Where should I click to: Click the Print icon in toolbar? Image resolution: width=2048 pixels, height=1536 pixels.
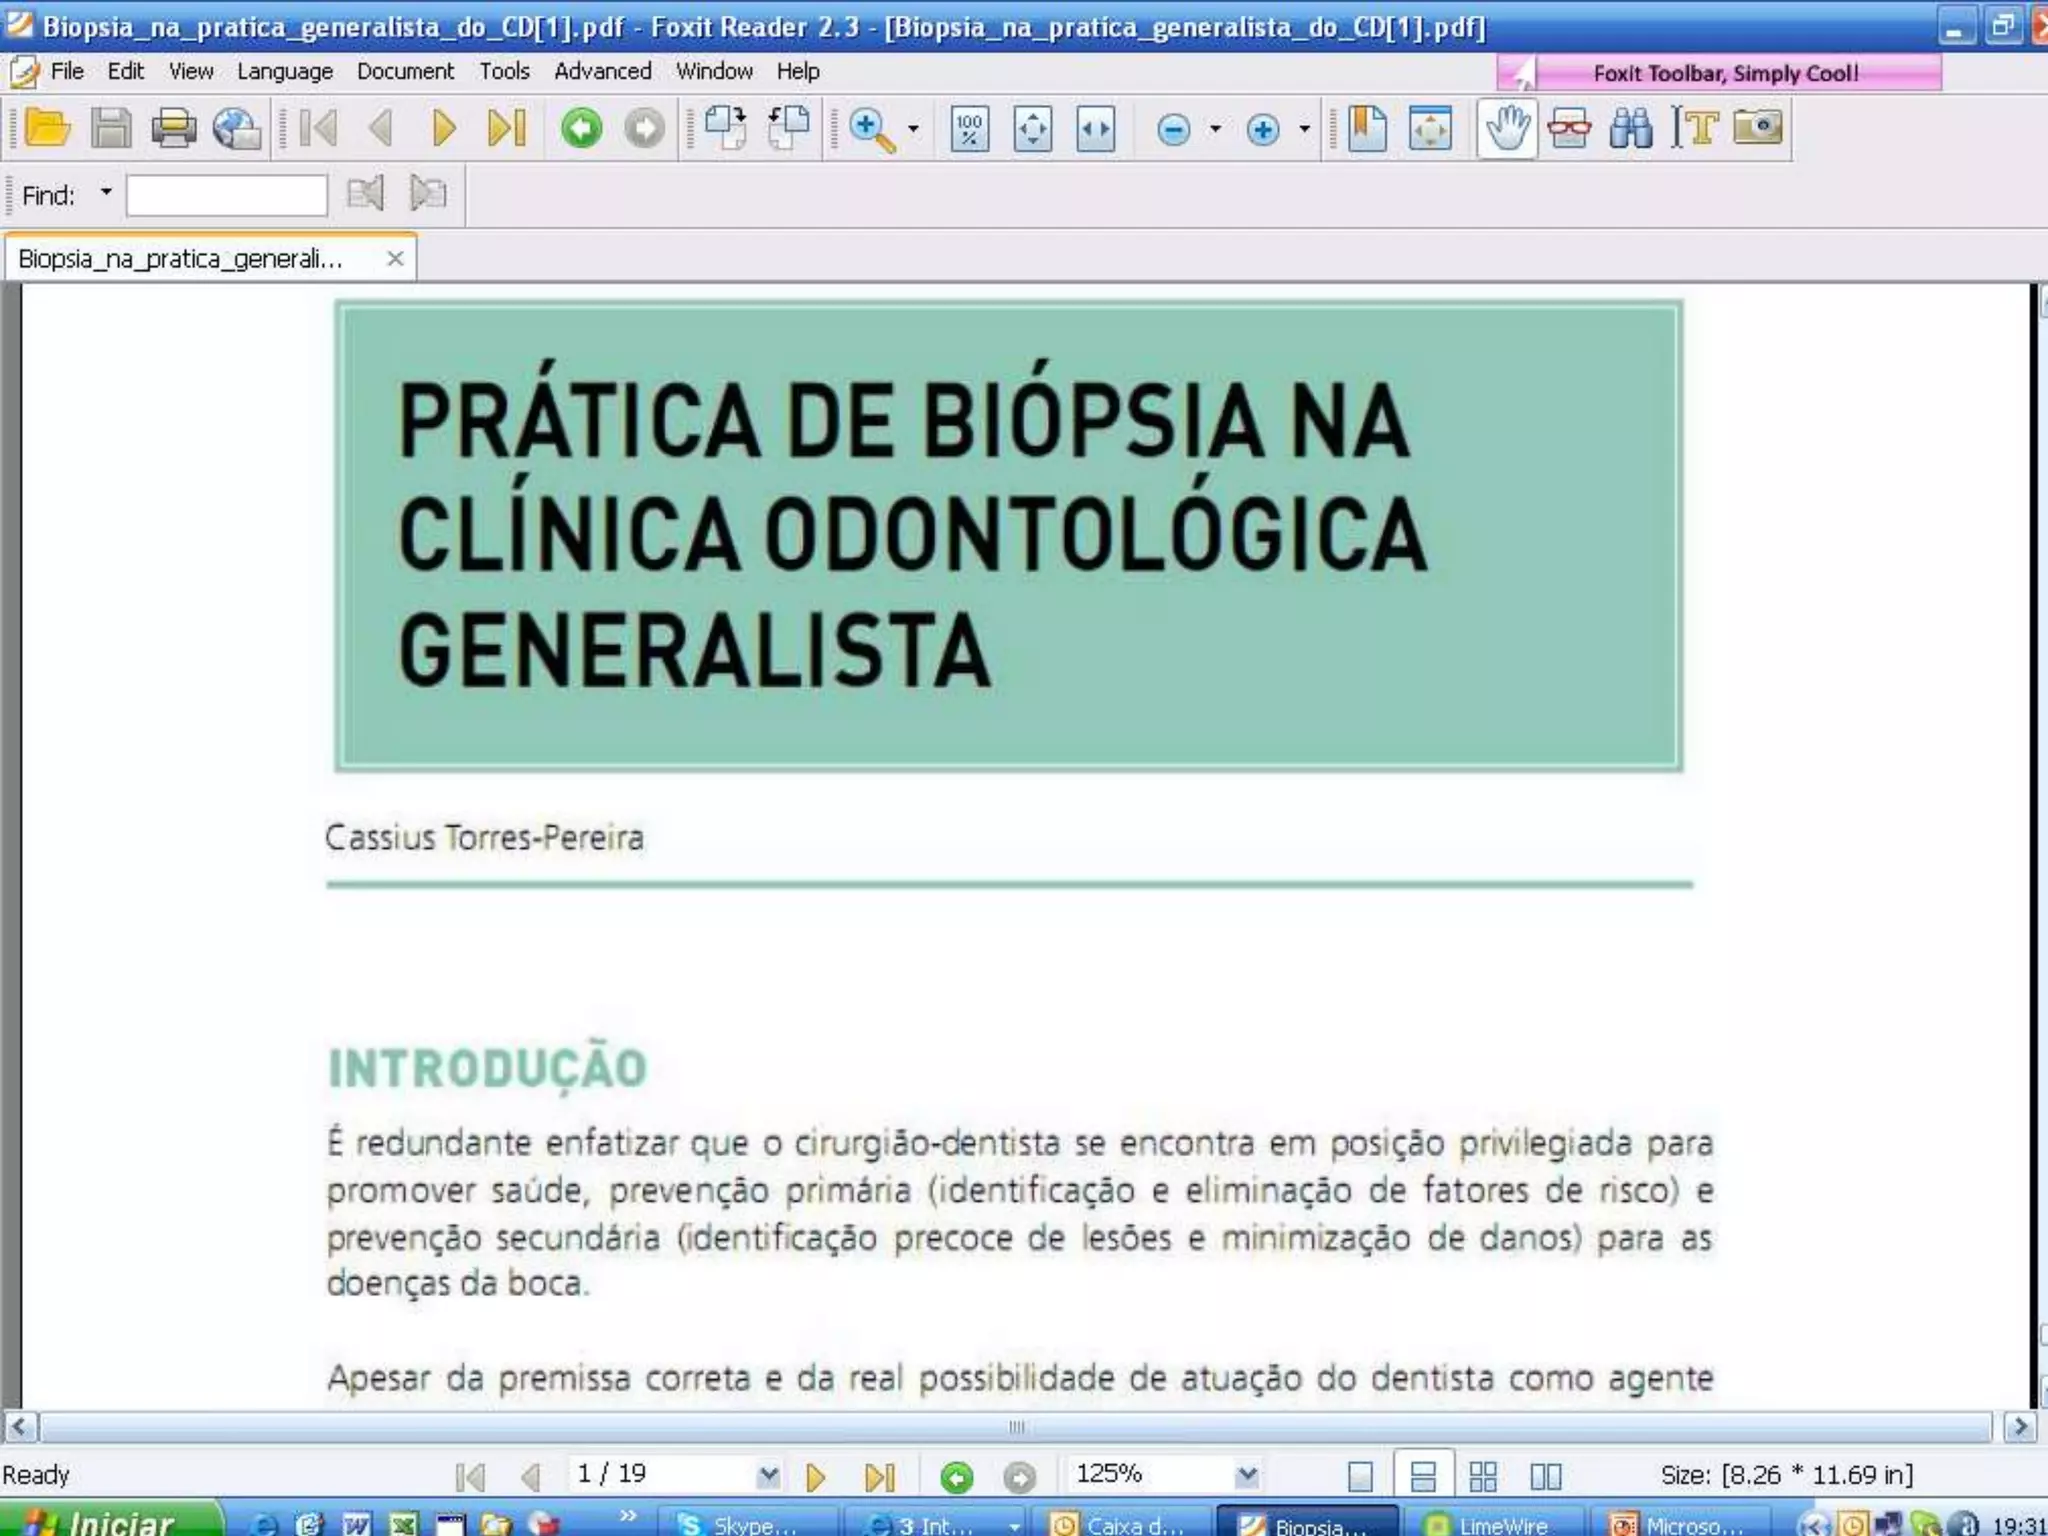tap(173, 128)
